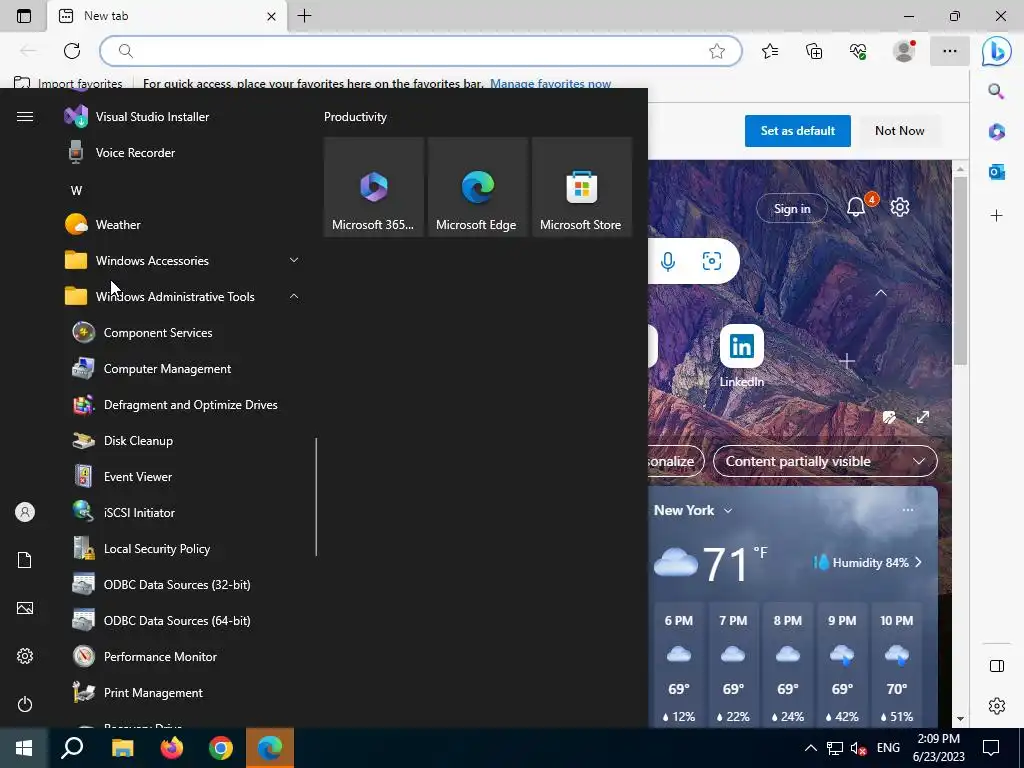Focus the Edge address bar
Screen dimensions: 1024x768
click(421, 51)
